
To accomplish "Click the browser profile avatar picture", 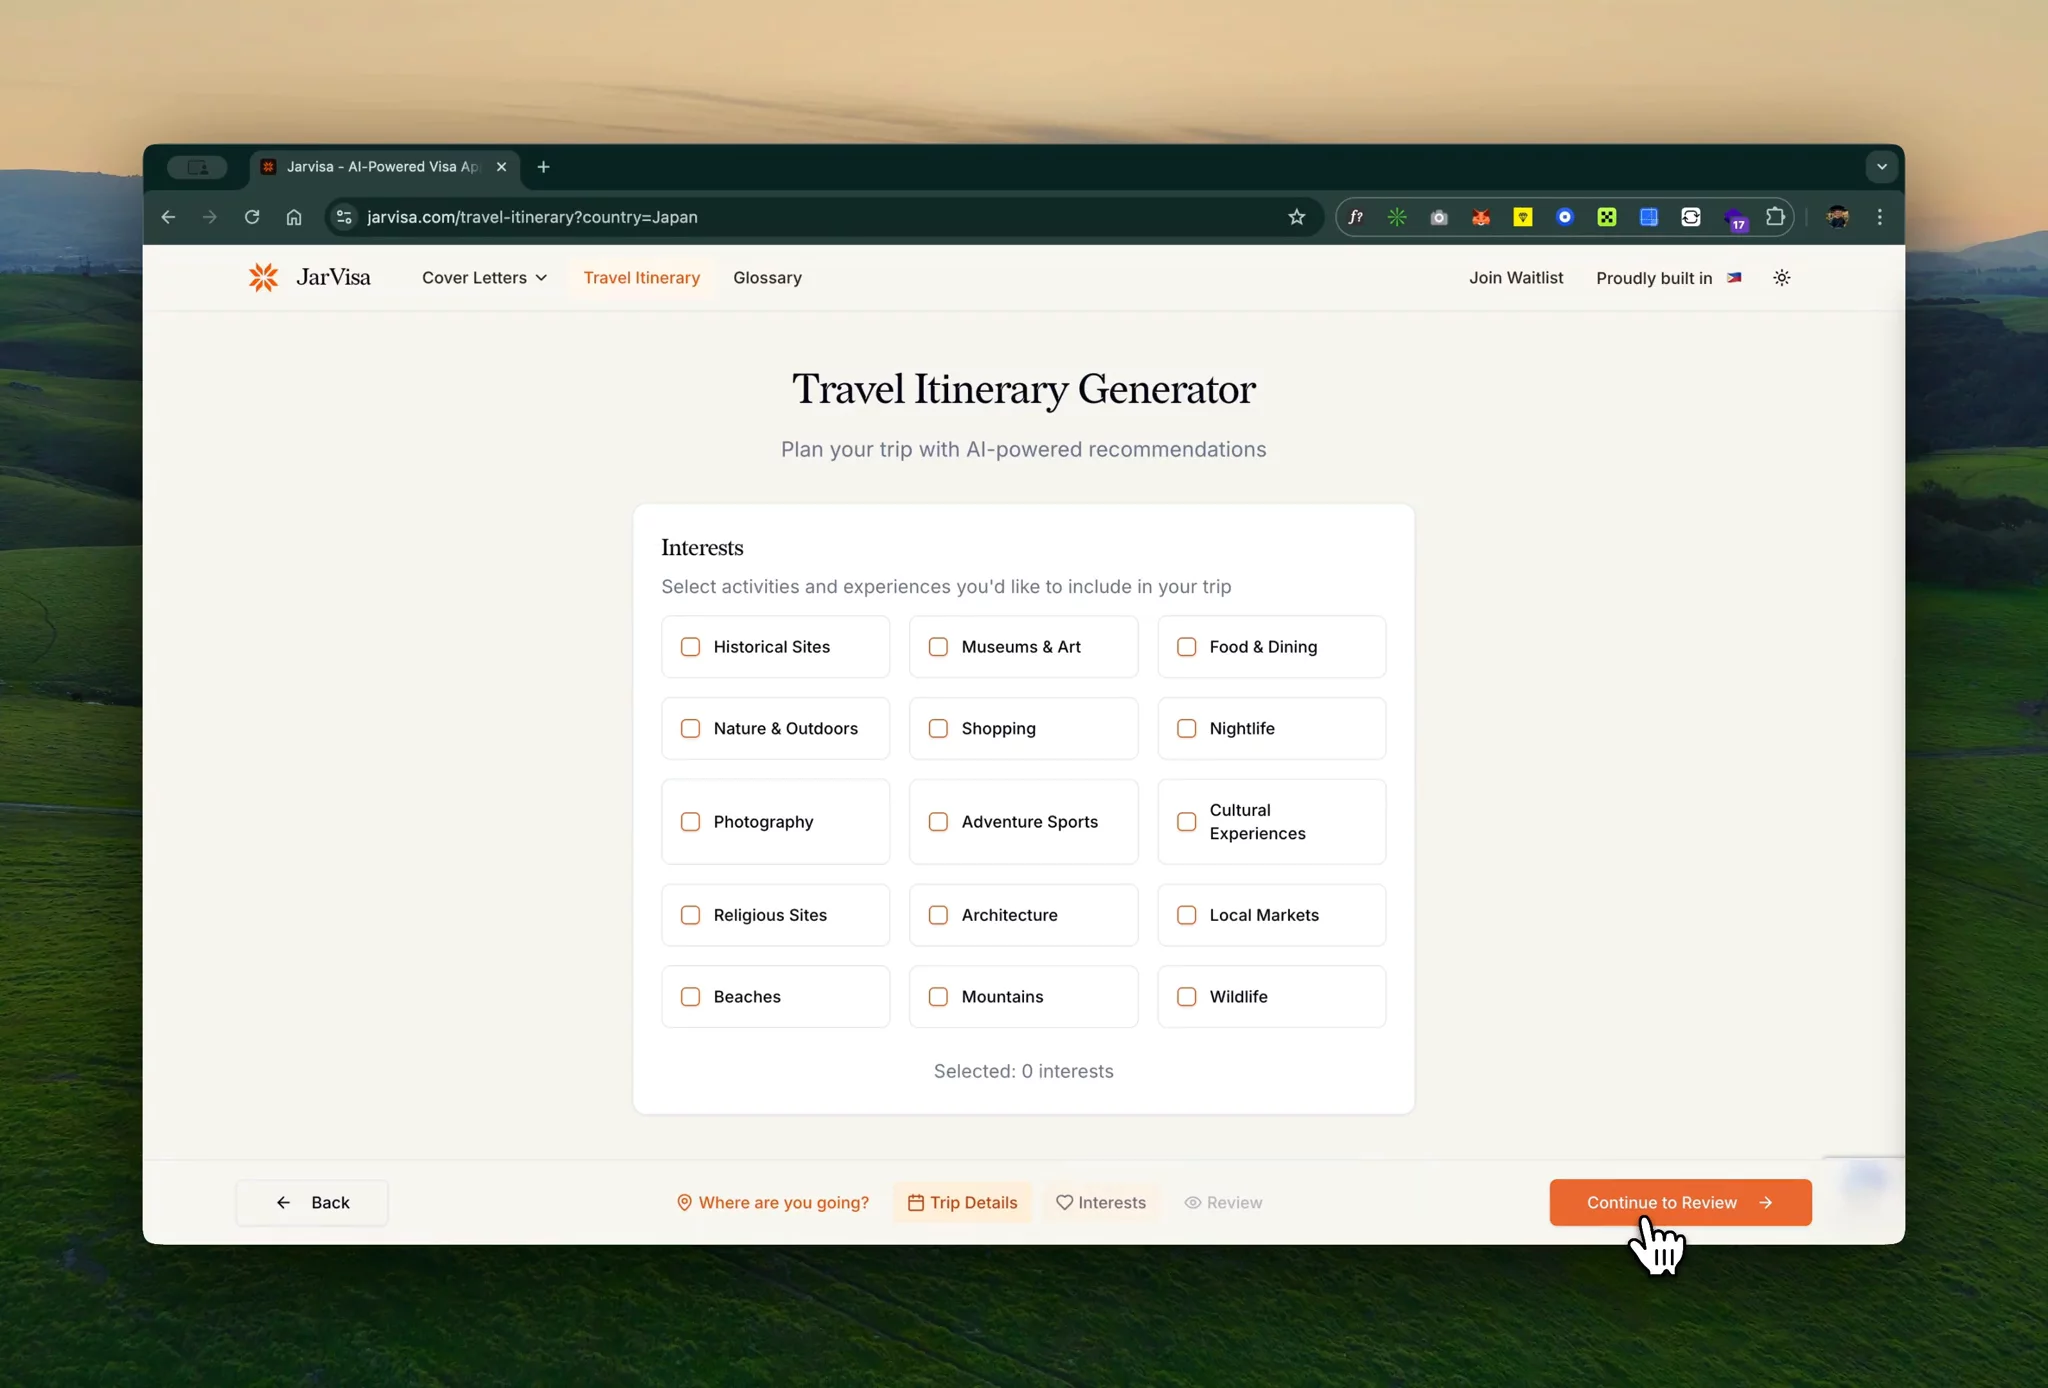I will (x=1838, y=217).
